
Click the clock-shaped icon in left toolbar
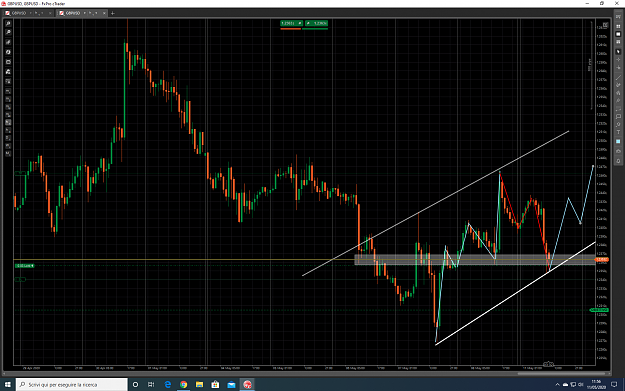pos(8,52)
